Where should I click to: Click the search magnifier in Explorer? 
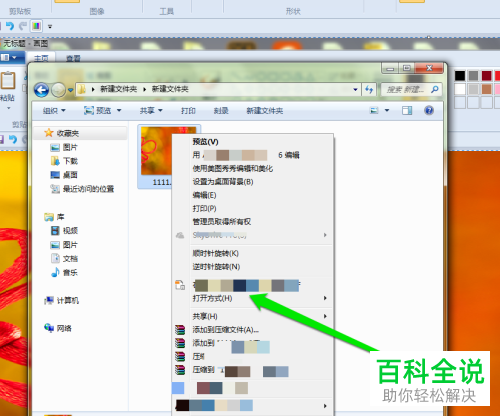[x=434, y=89]
